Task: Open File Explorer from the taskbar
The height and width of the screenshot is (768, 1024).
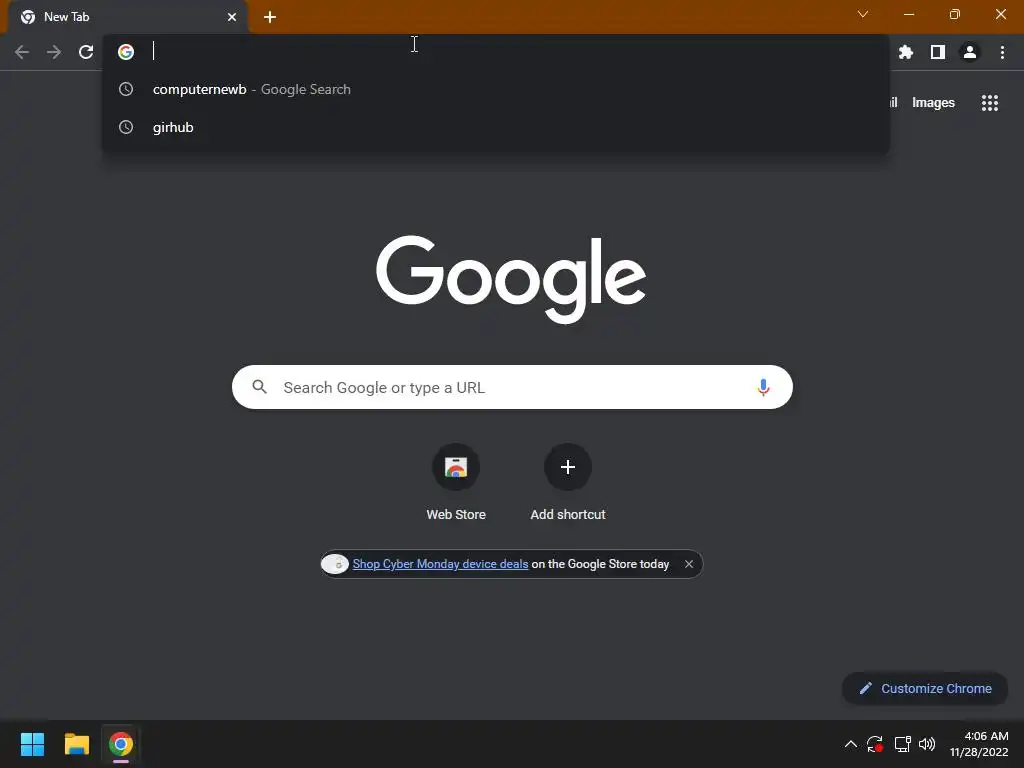Action: click(x=76, y=744)
